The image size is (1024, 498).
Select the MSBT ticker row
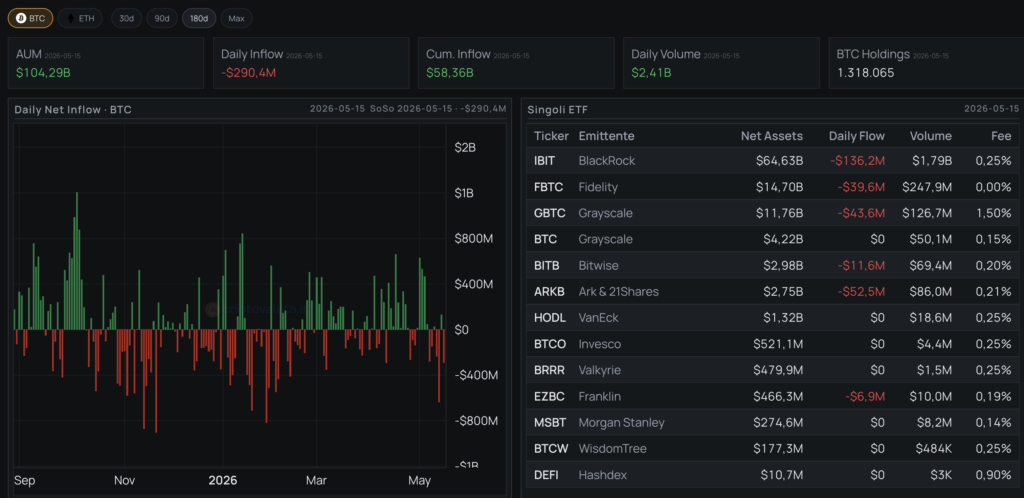pyautogui.click(x=773, y=422)
